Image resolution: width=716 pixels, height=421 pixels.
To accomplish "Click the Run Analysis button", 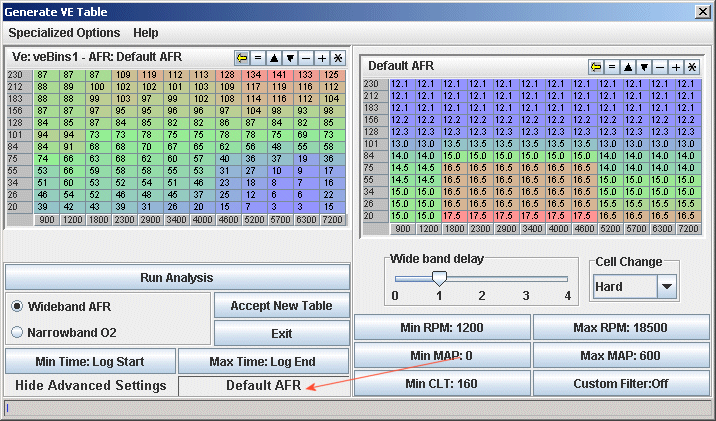I will pos(176,277).
